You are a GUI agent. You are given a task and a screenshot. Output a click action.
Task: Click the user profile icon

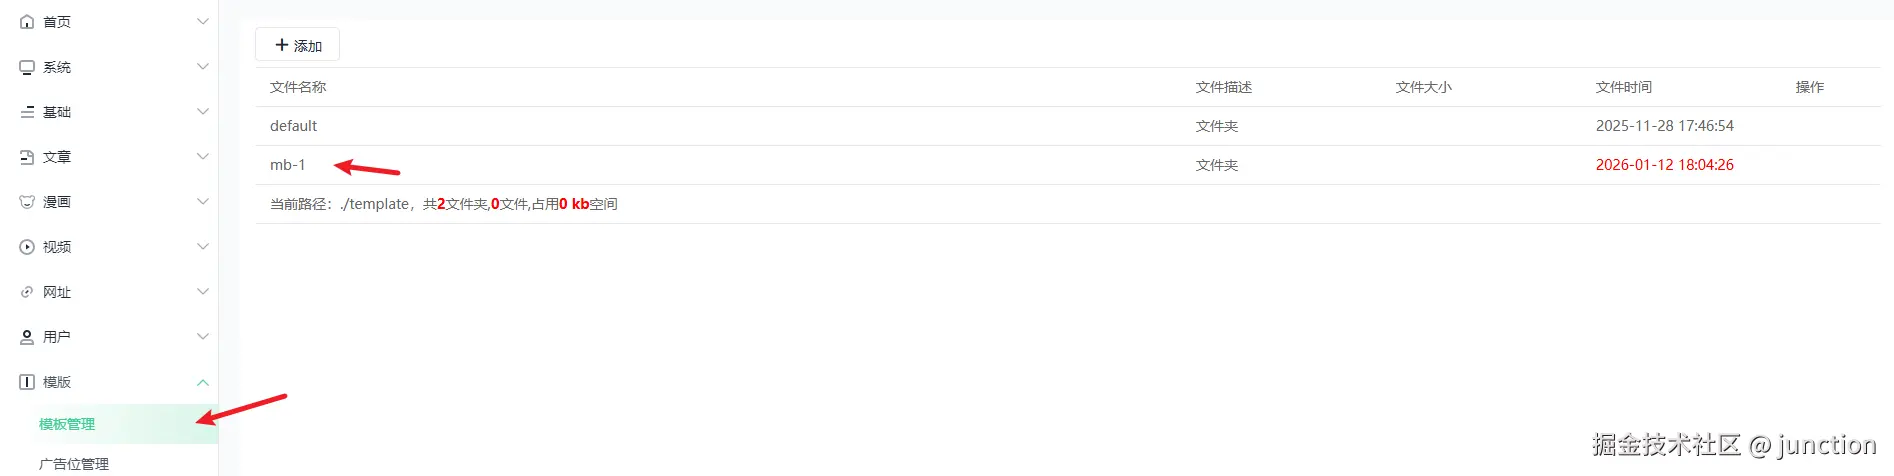tap(27, 337)
